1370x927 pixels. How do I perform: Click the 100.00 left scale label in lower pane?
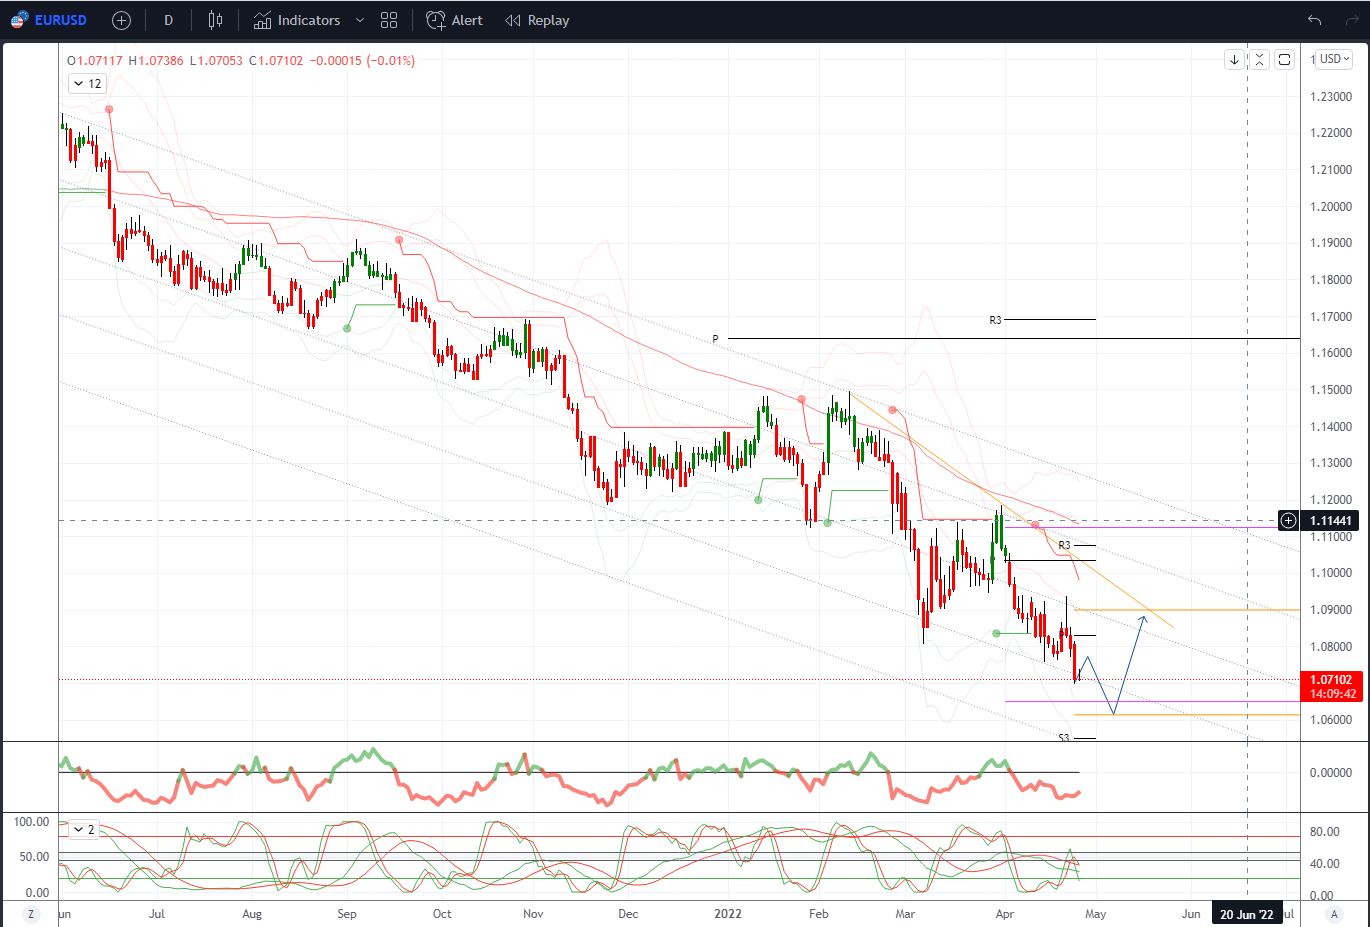tap(31, 822)
